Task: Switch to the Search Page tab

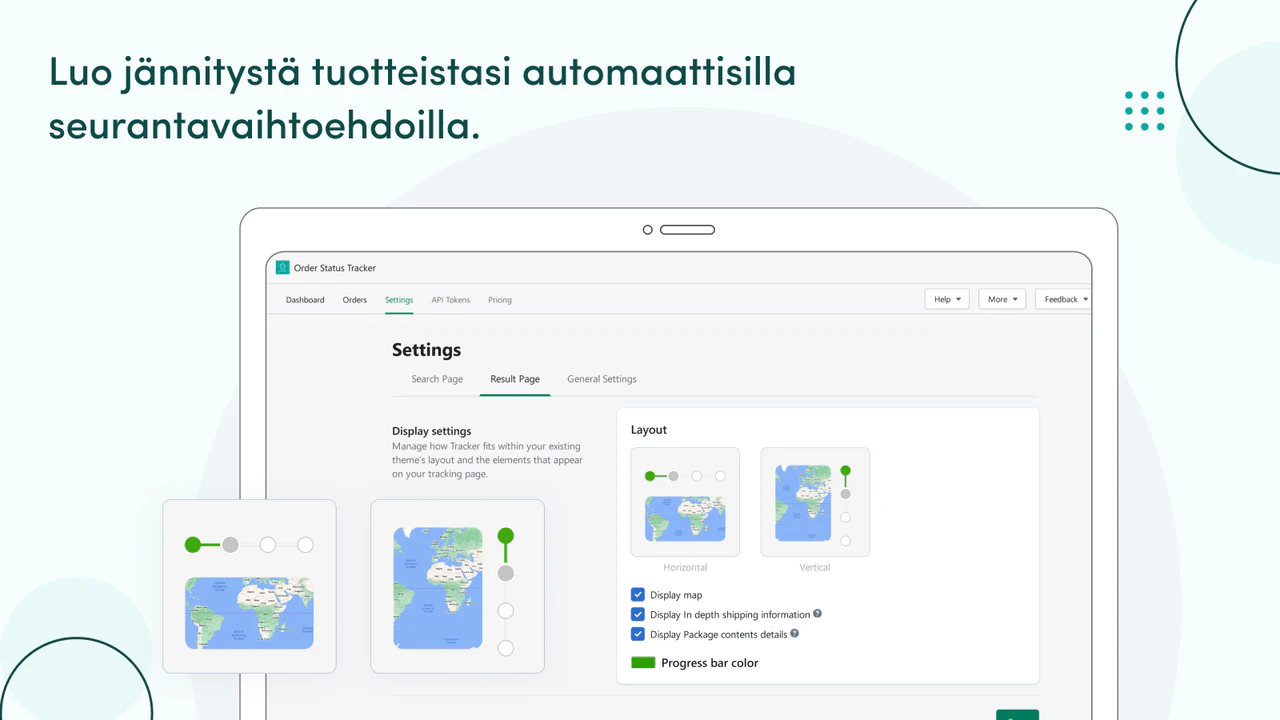Action: tap(437, 379)
